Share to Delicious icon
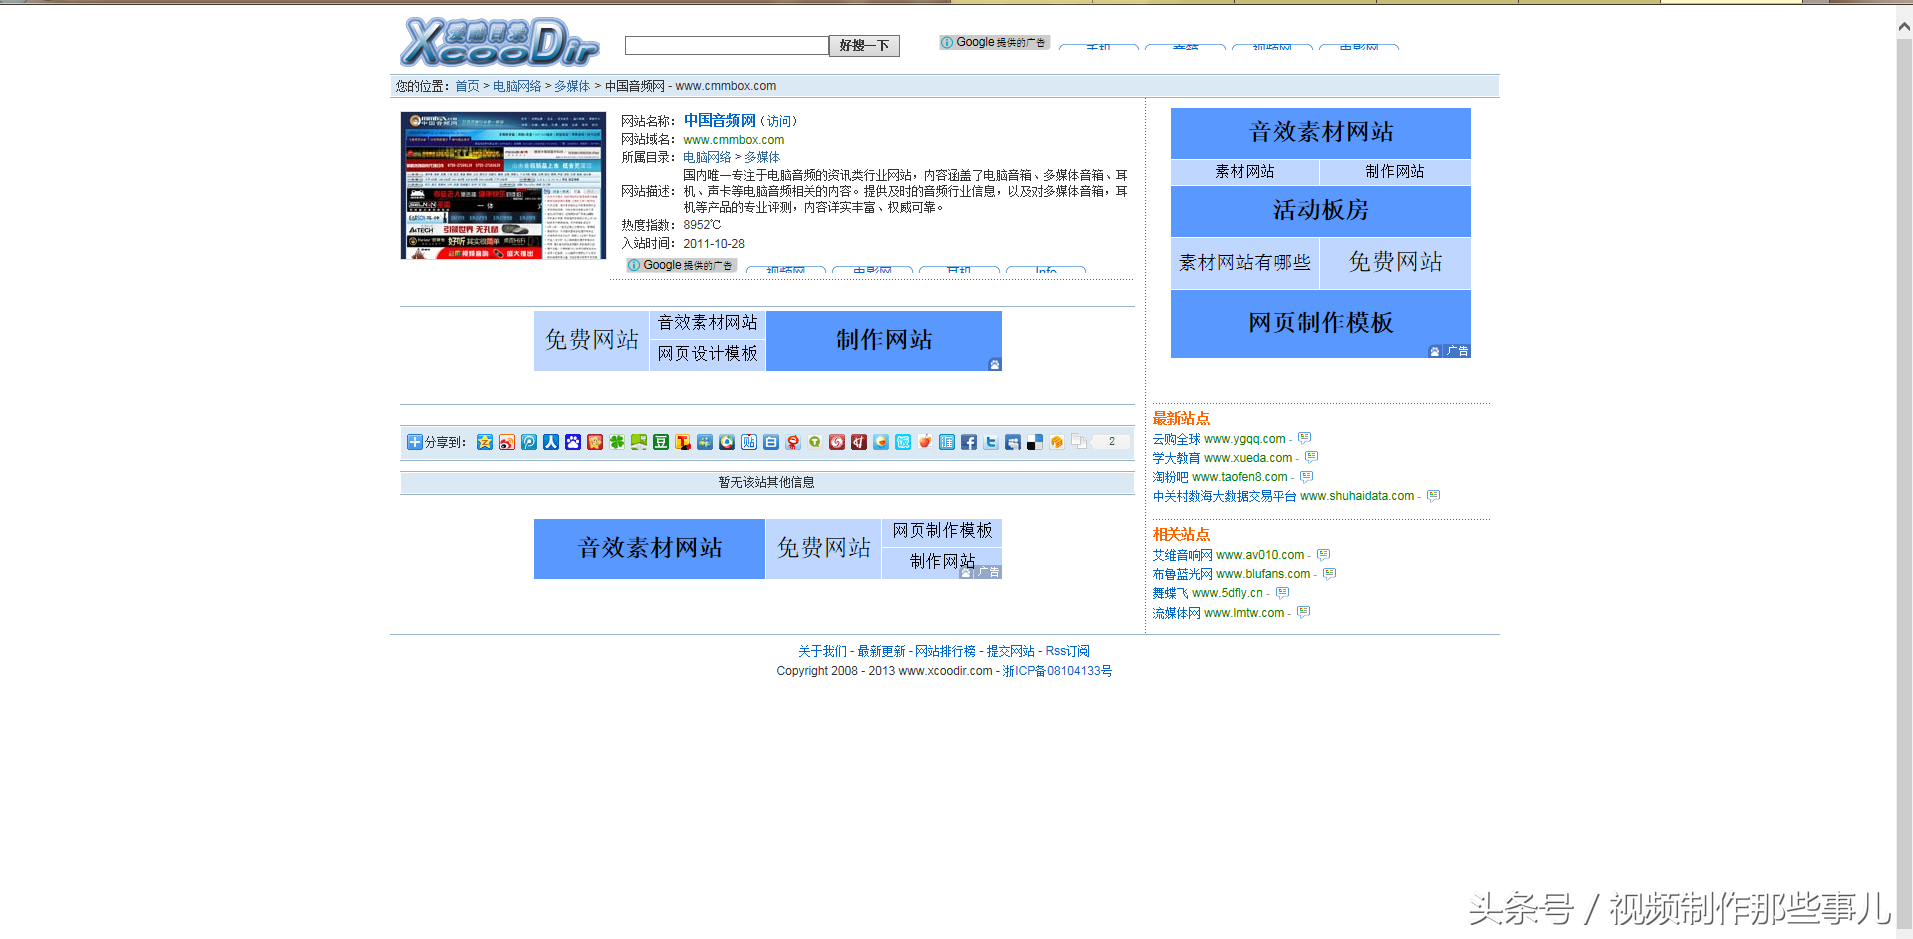 point(1035,442)
